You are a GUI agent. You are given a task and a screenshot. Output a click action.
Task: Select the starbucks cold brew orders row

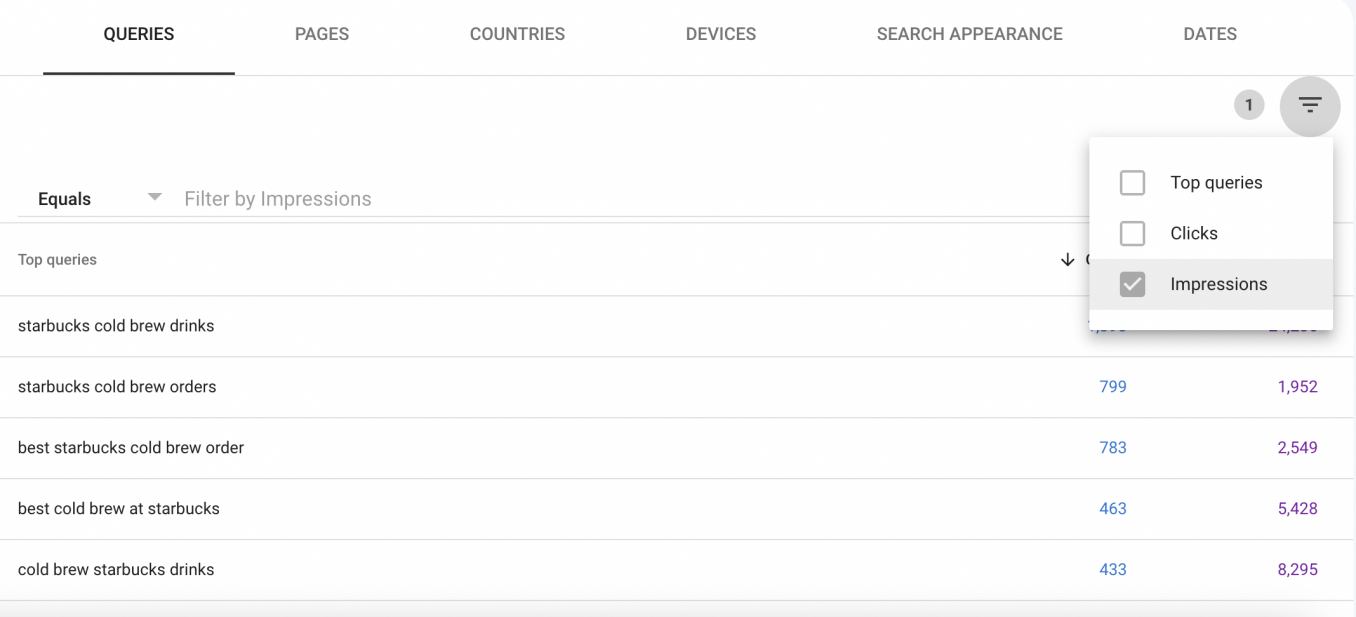pyautogui.click(x=117, y=387)
